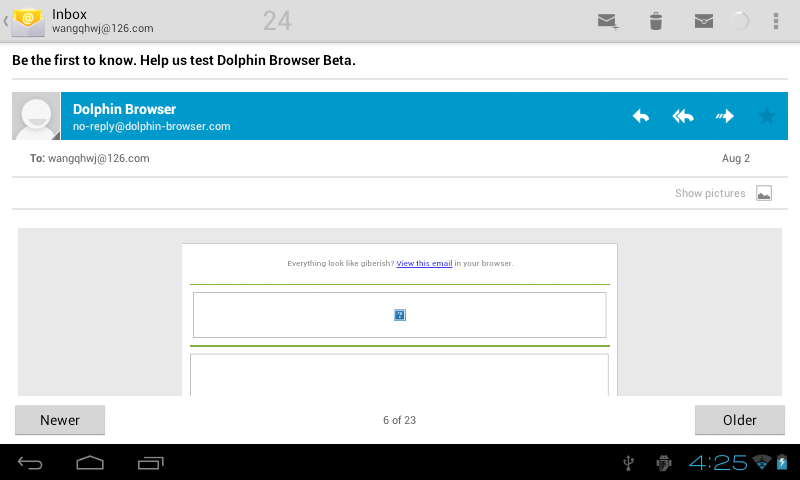Viewport: 800px width, 480px height.
Task: Tap the Android home button
Action: (90, 463)
